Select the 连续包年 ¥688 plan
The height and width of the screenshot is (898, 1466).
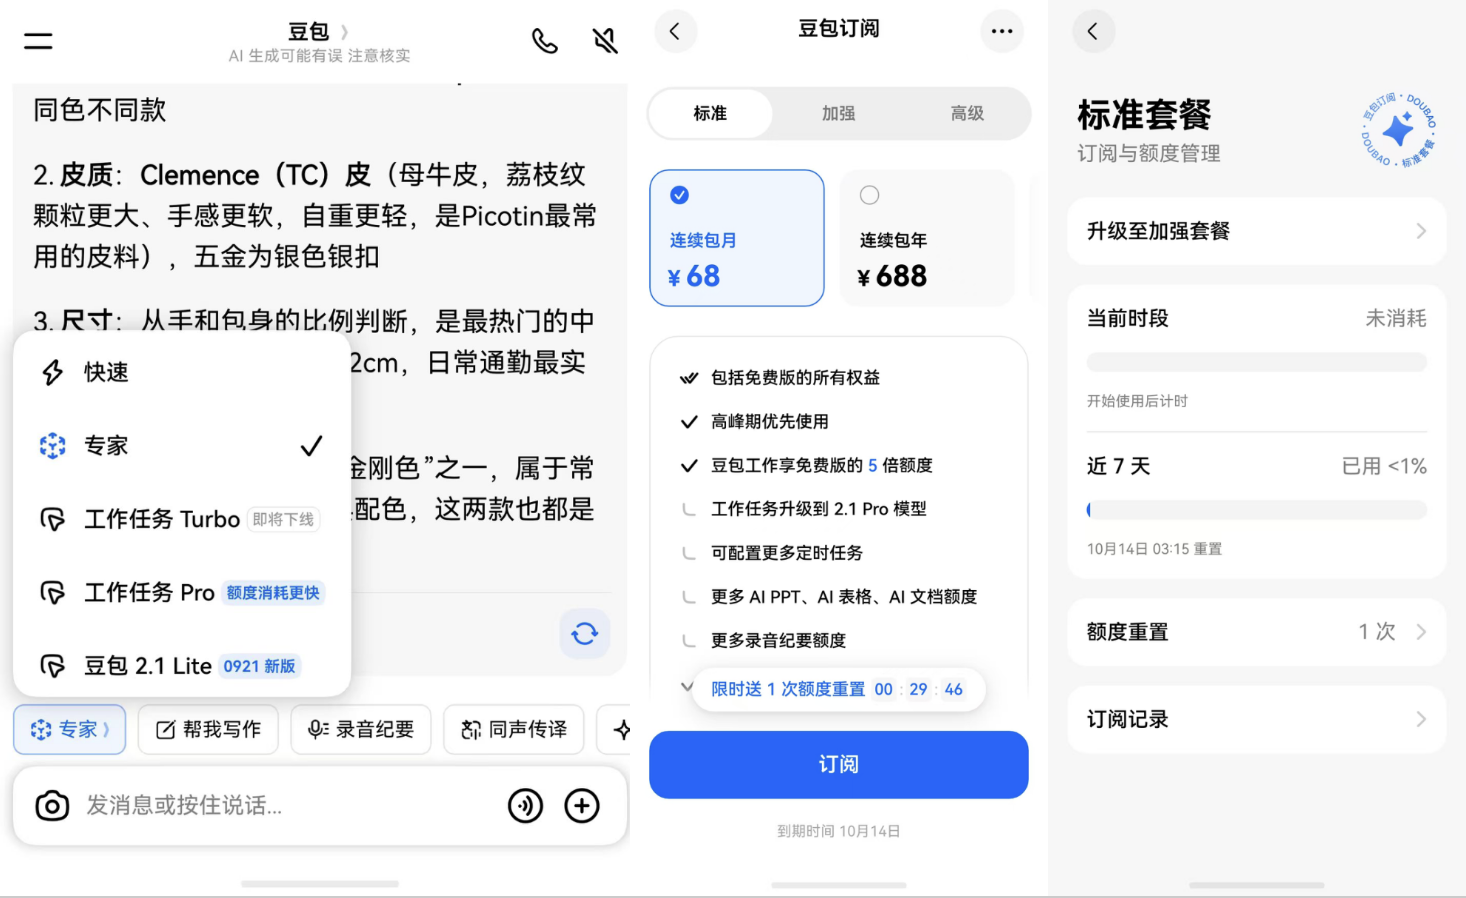927,238
